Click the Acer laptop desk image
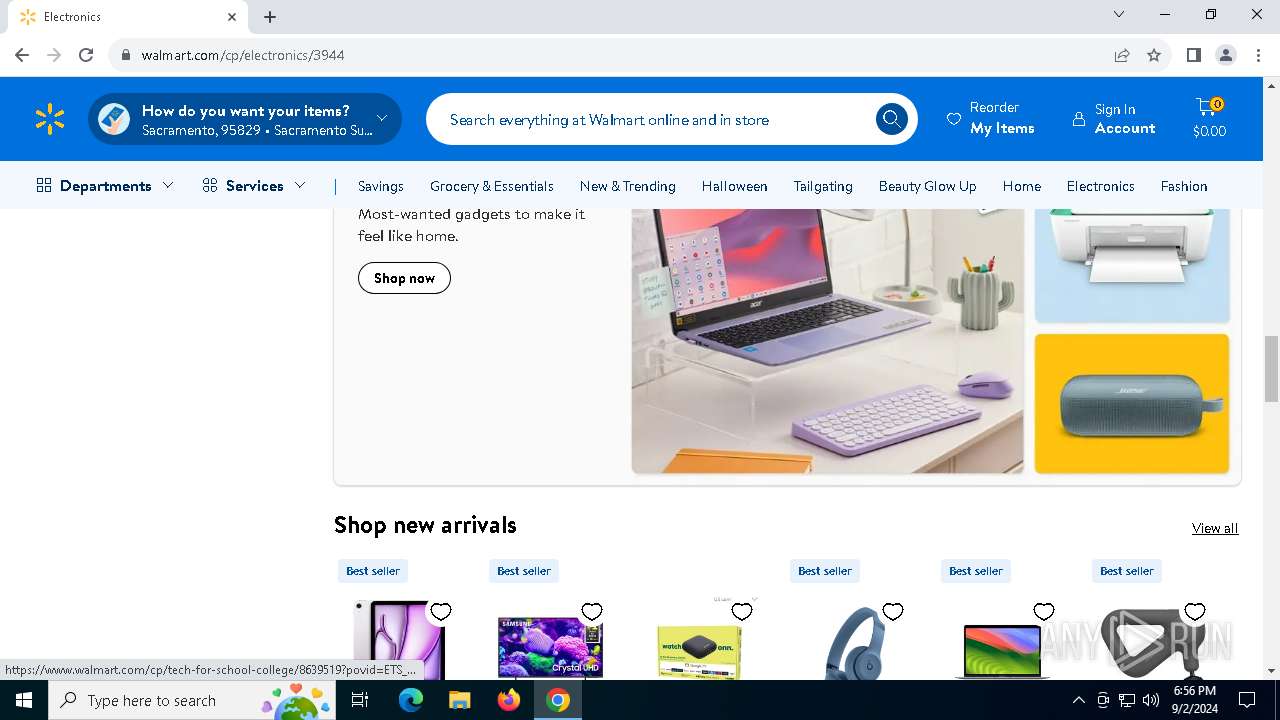1280x720 pixels. [x=828, y=341]
